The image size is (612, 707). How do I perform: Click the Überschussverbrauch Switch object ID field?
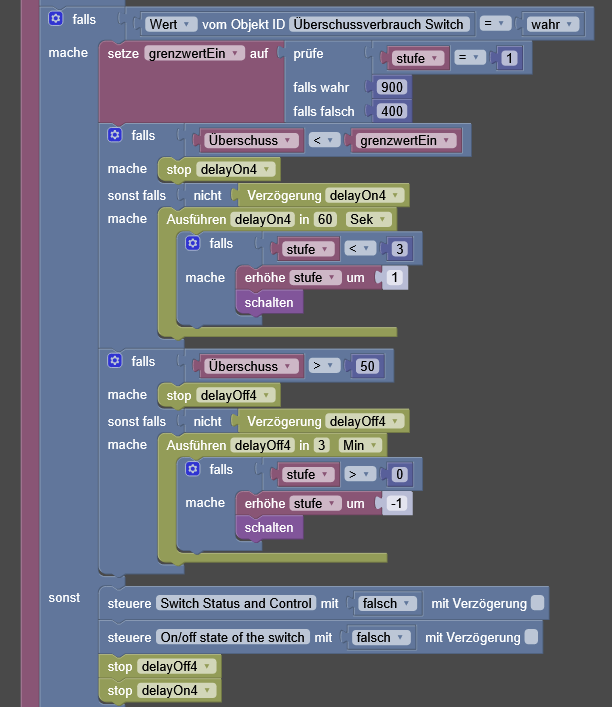click(x=379, y=24)
